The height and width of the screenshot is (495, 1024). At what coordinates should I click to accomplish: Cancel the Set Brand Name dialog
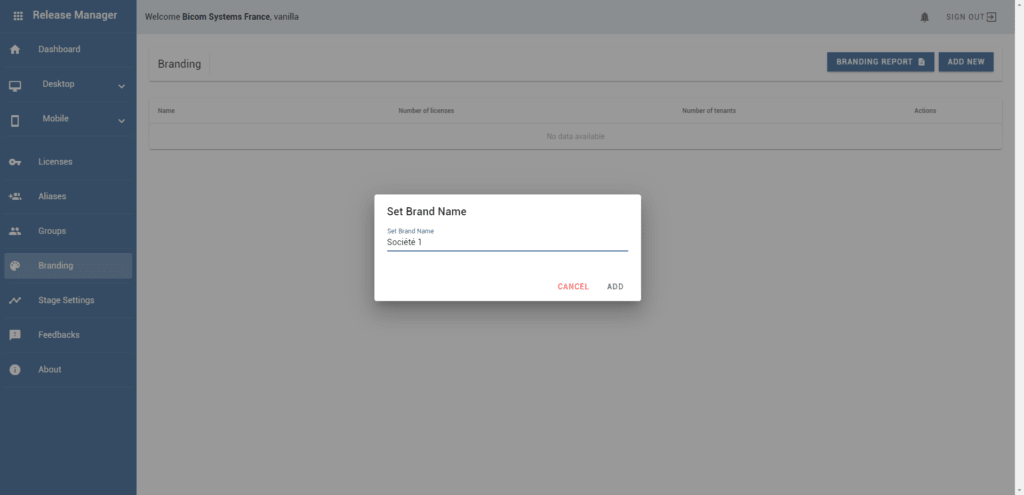click(573, 287)
